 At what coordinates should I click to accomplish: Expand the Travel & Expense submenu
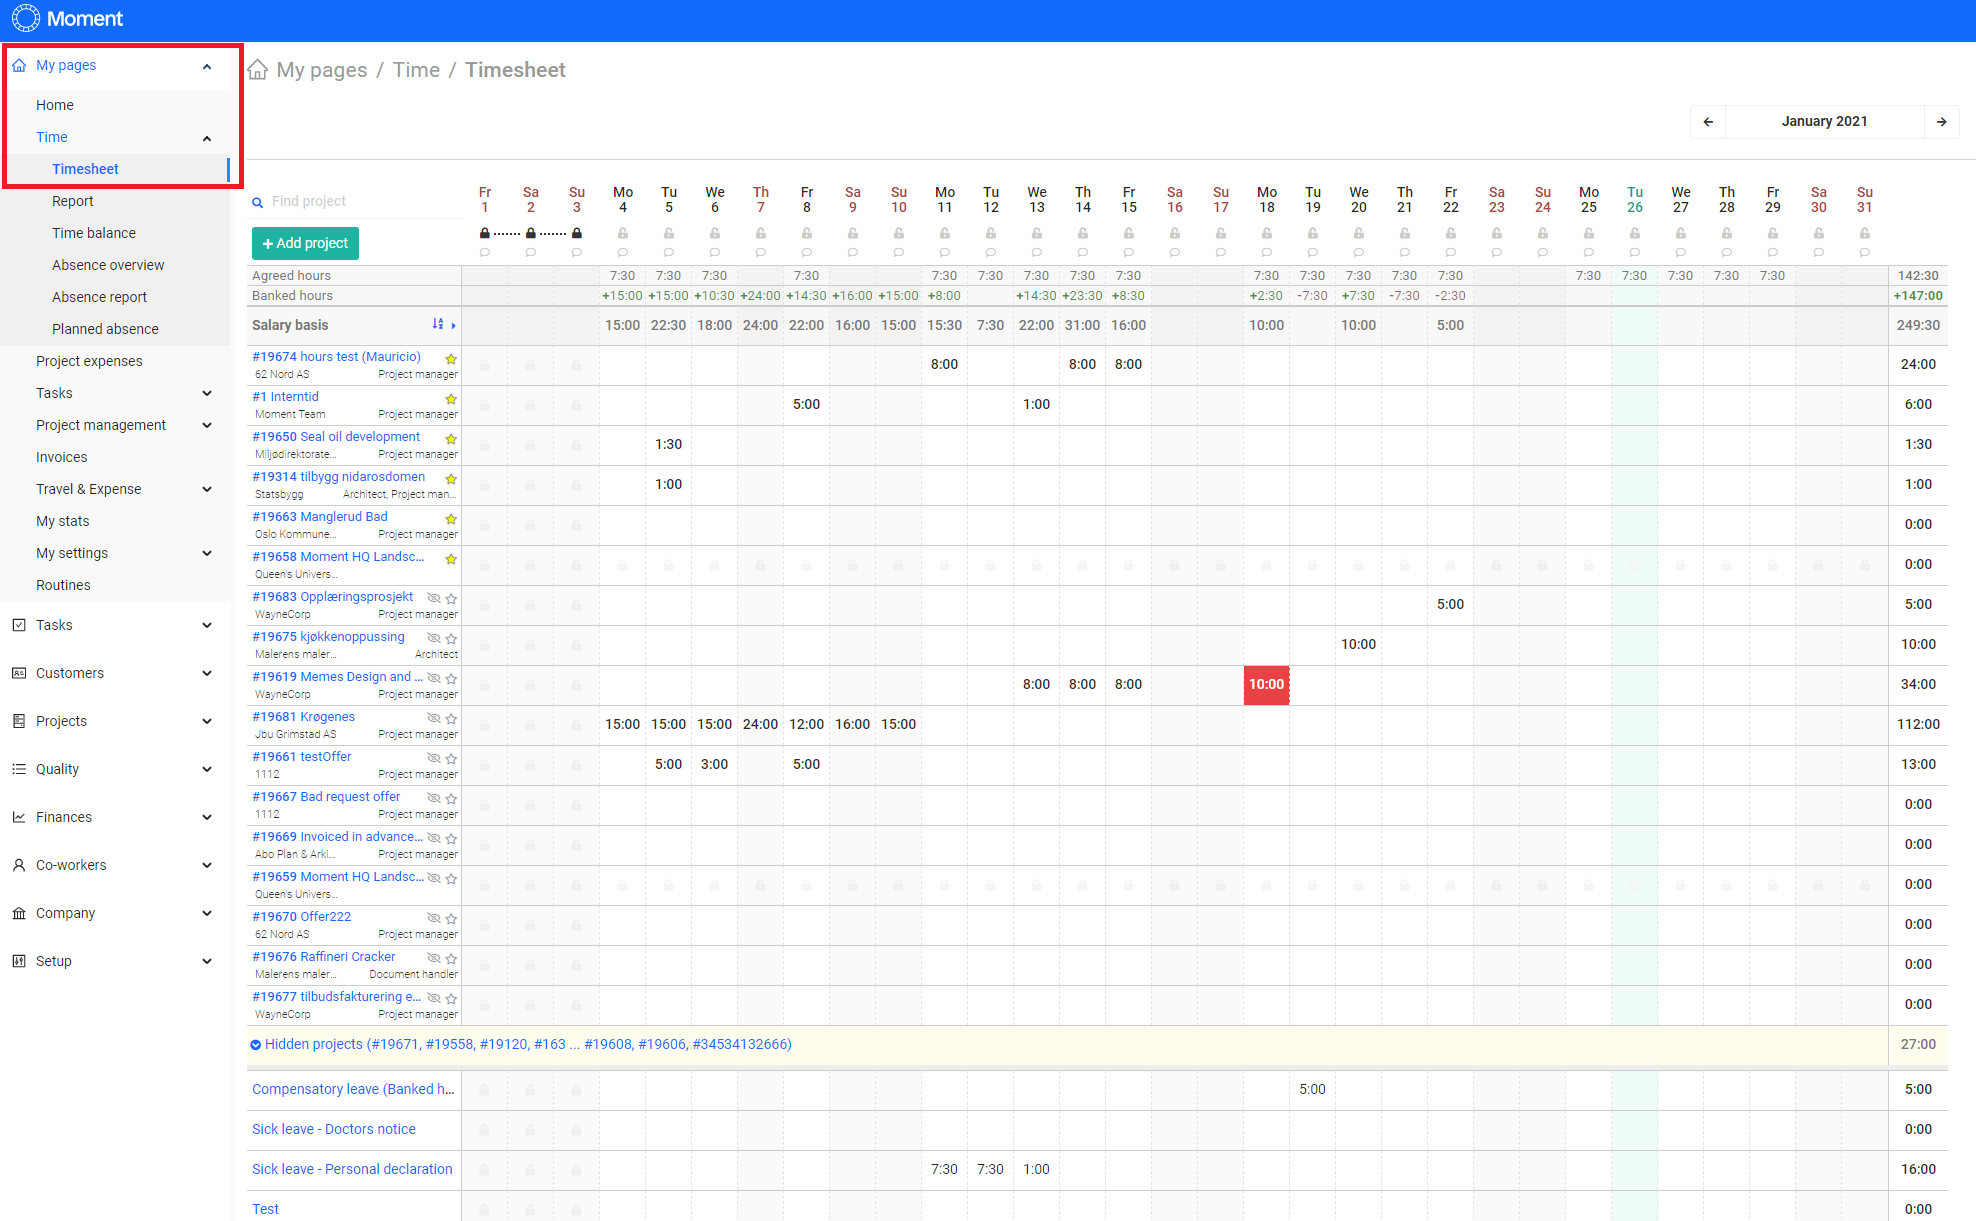pyautogui.click(x=207, y=489)
